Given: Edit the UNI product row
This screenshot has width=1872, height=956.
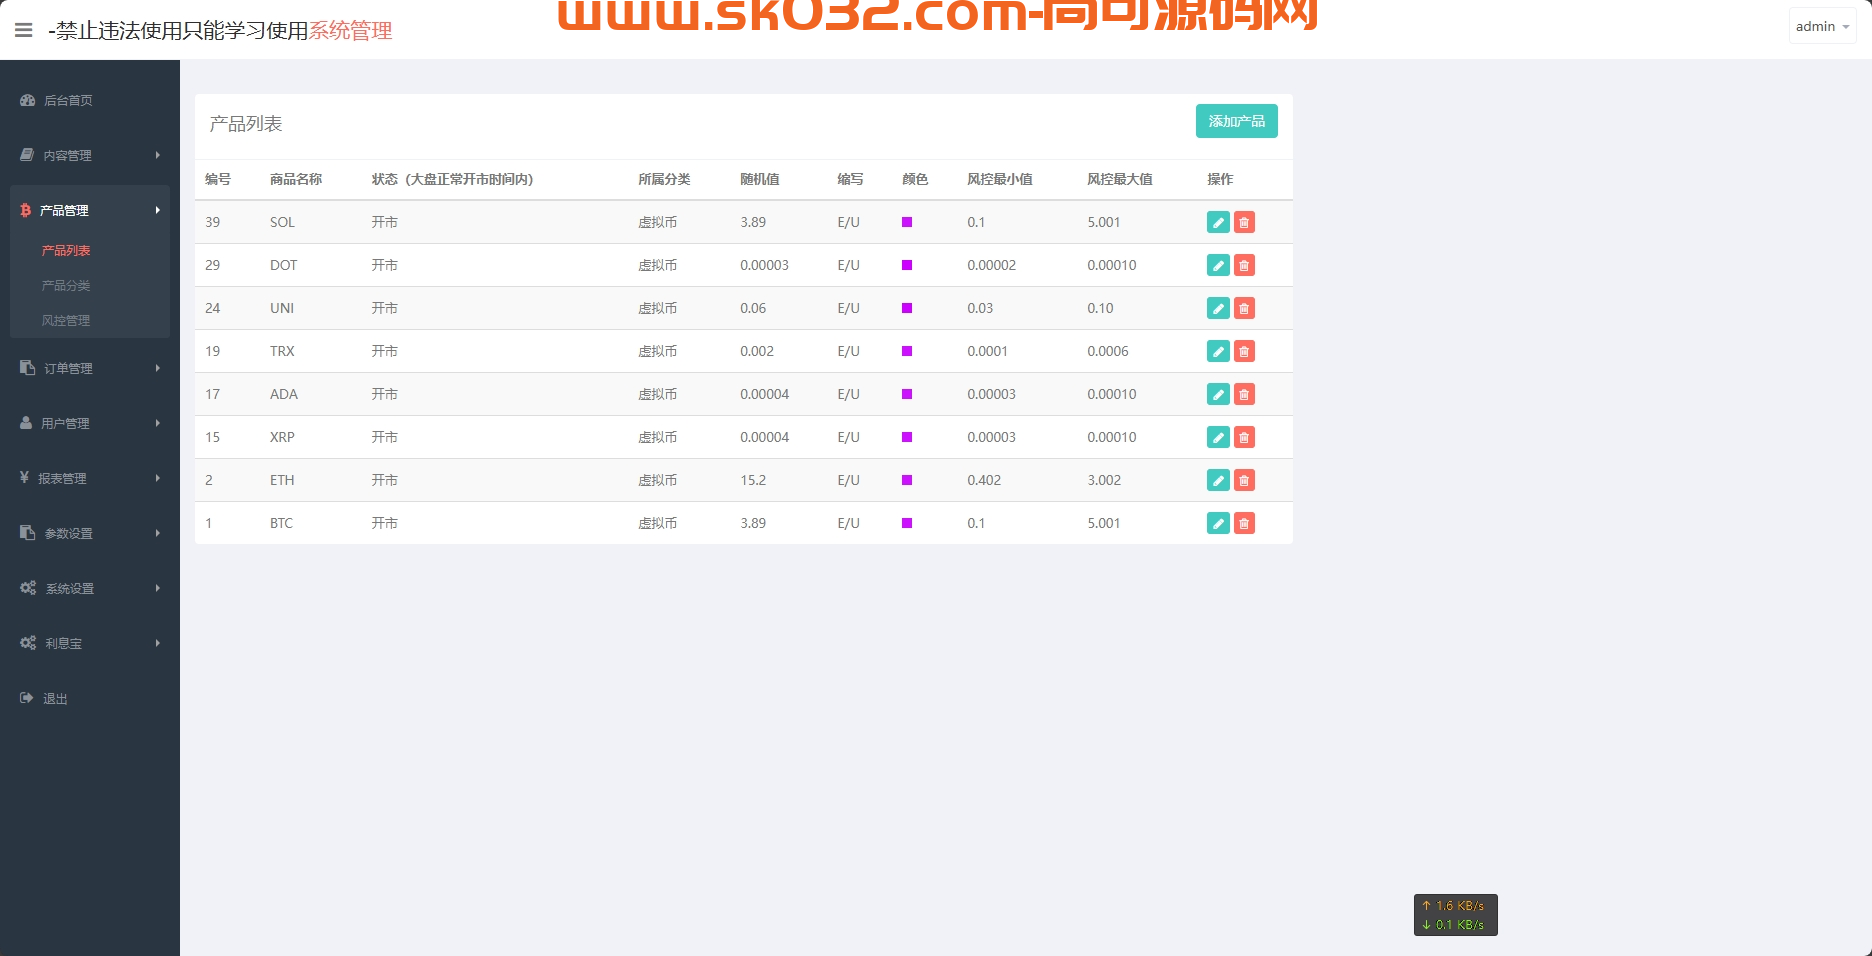Looking at the screenshot, I should click(1218, 308).
